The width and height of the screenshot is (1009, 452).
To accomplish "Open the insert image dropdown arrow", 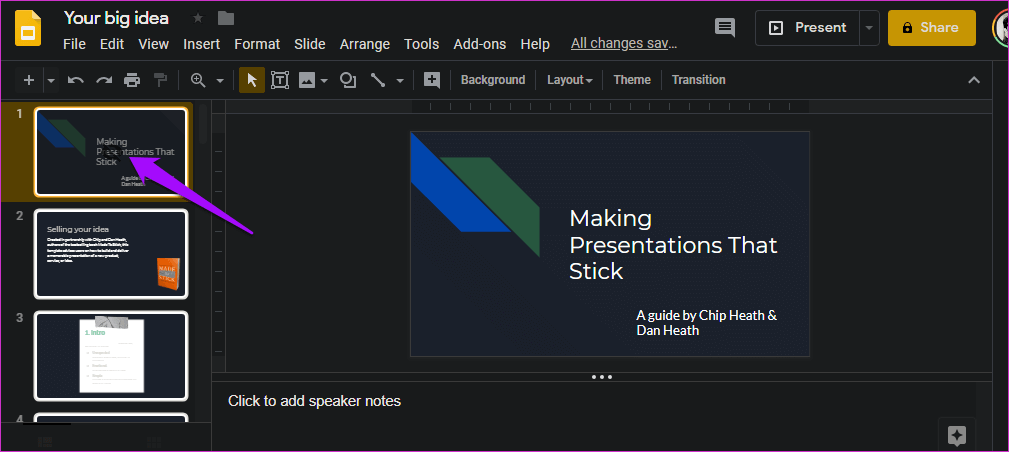I will (x=324, y=80).
